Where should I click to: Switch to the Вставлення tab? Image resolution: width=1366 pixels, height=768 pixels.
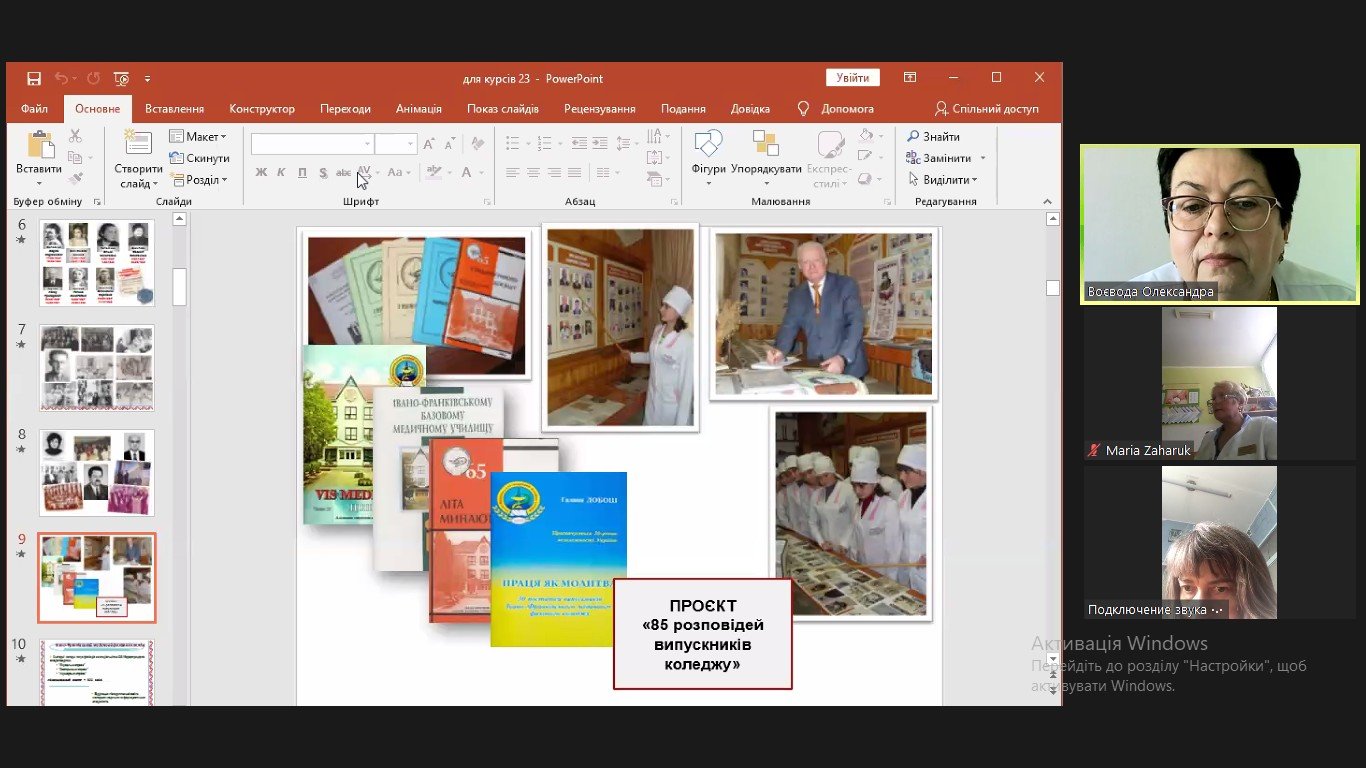pyautogui.click(x=174, y=109)
